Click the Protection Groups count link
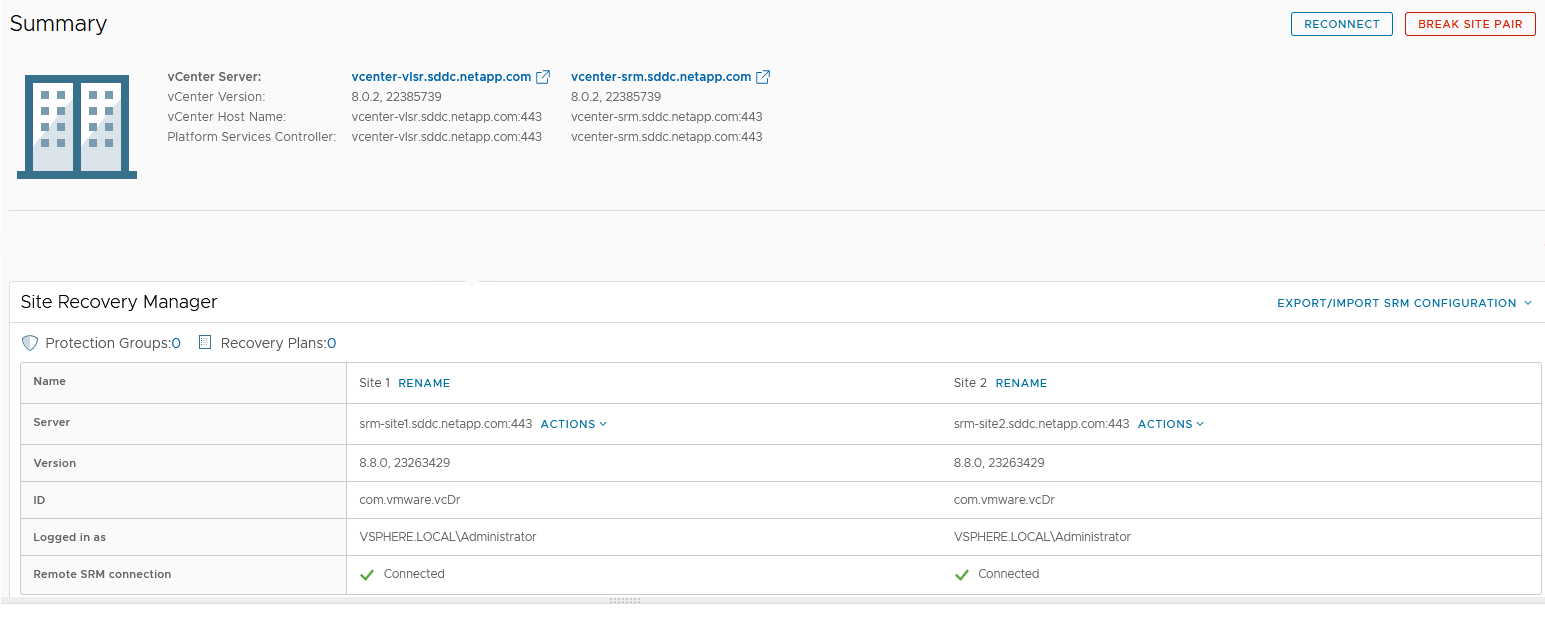 click(176, 343)
